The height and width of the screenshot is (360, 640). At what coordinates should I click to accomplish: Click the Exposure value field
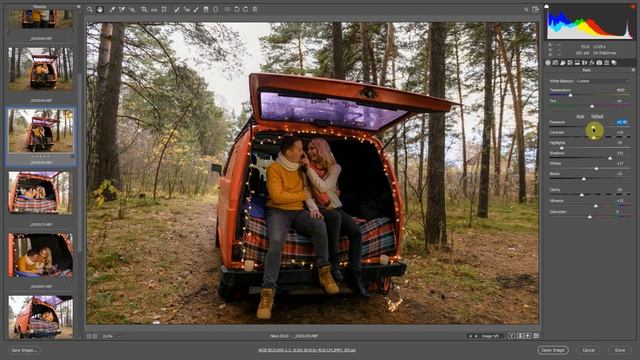coord(622,122)
